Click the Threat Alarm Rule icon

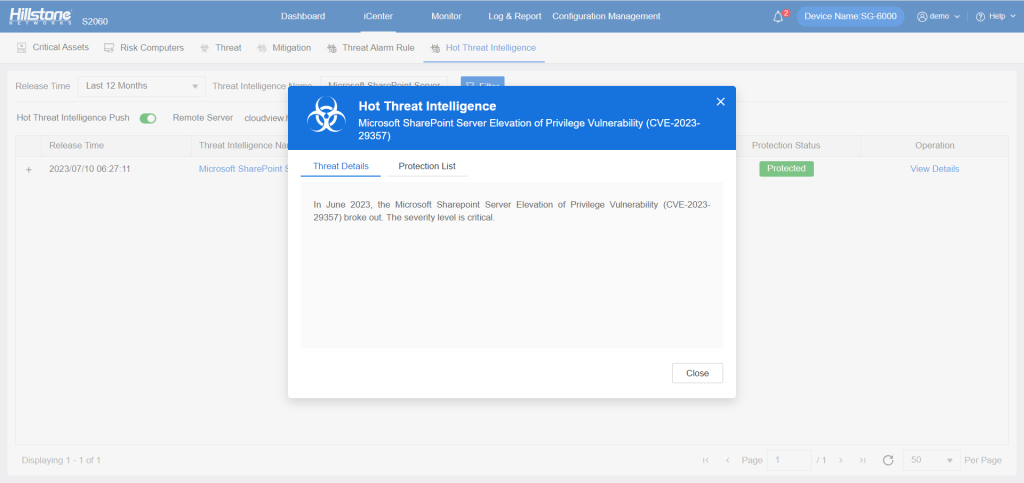332,48
